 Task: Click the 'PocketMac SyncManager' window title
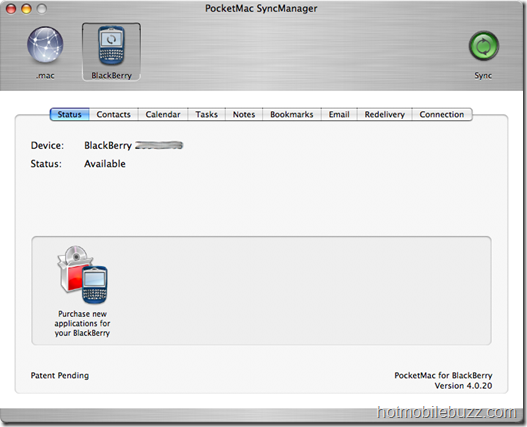pos(261,8)
